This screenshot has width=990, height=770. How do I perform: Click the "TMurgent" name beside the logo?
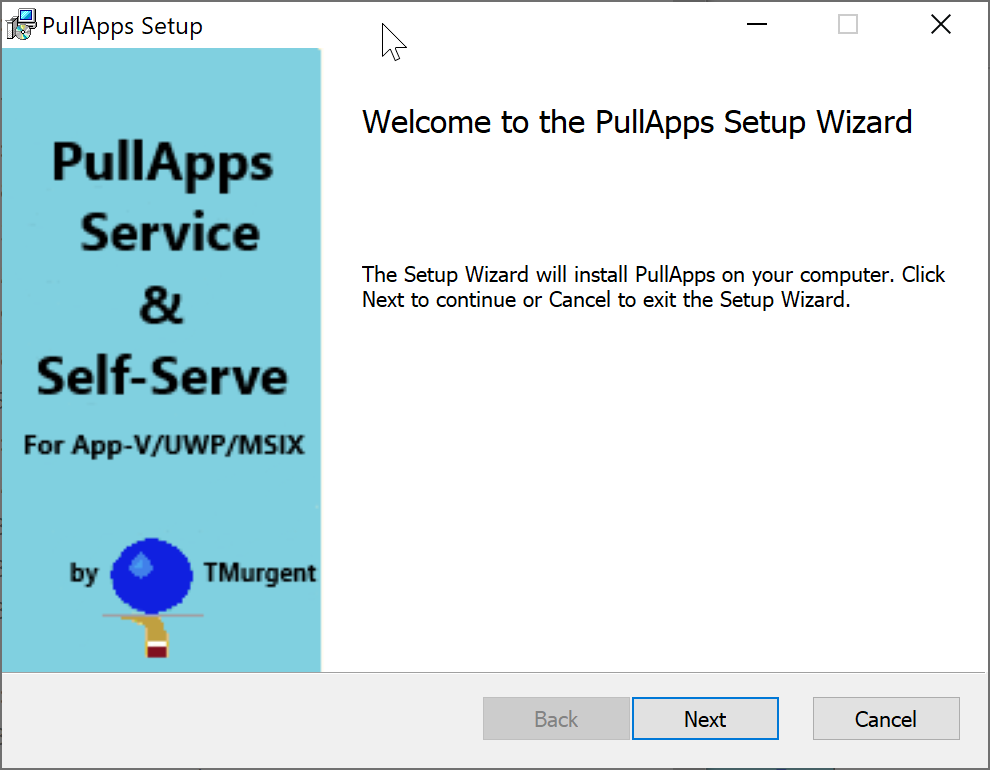pyautogui.click(x=259, y=573)
